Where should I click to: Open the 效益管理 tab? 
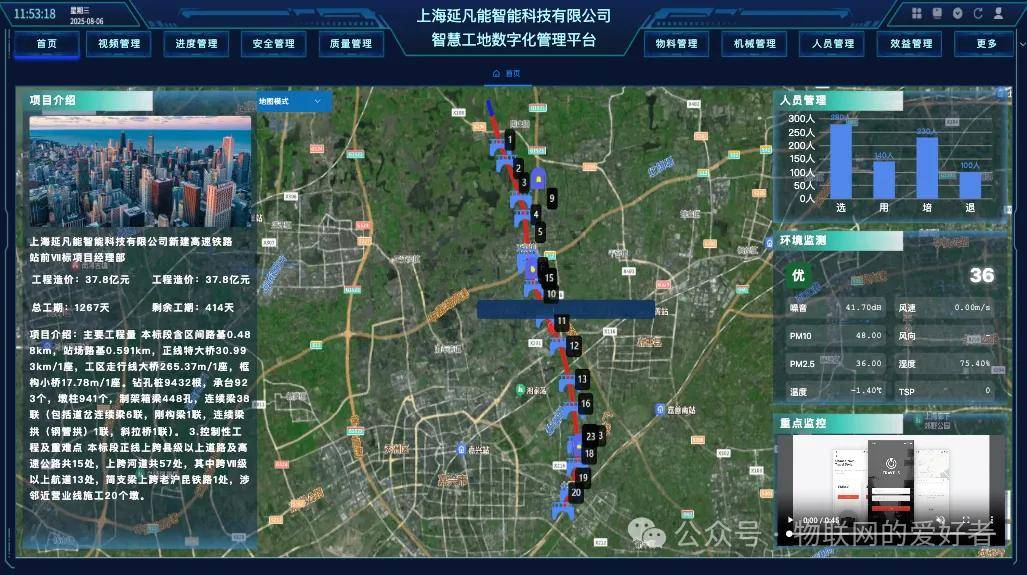point(911,43)
